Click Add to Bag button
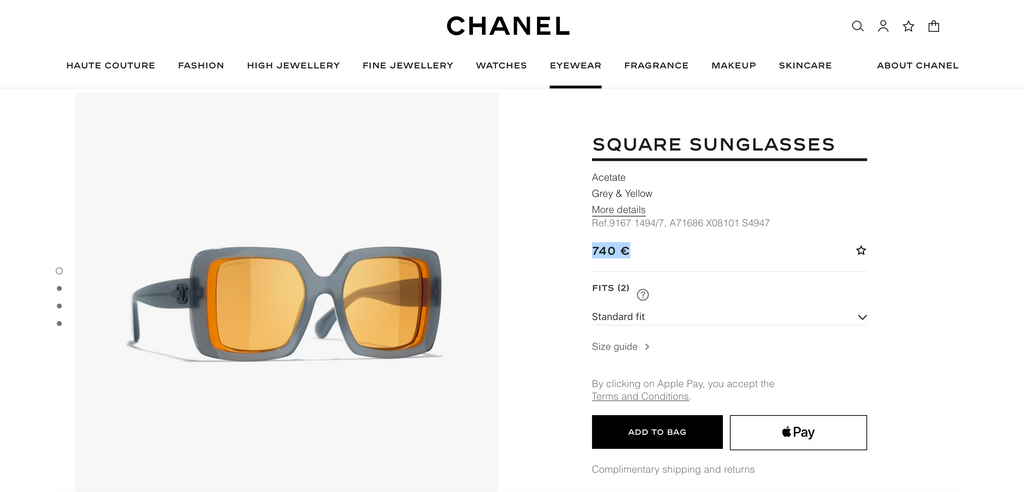 coord(657,432)
